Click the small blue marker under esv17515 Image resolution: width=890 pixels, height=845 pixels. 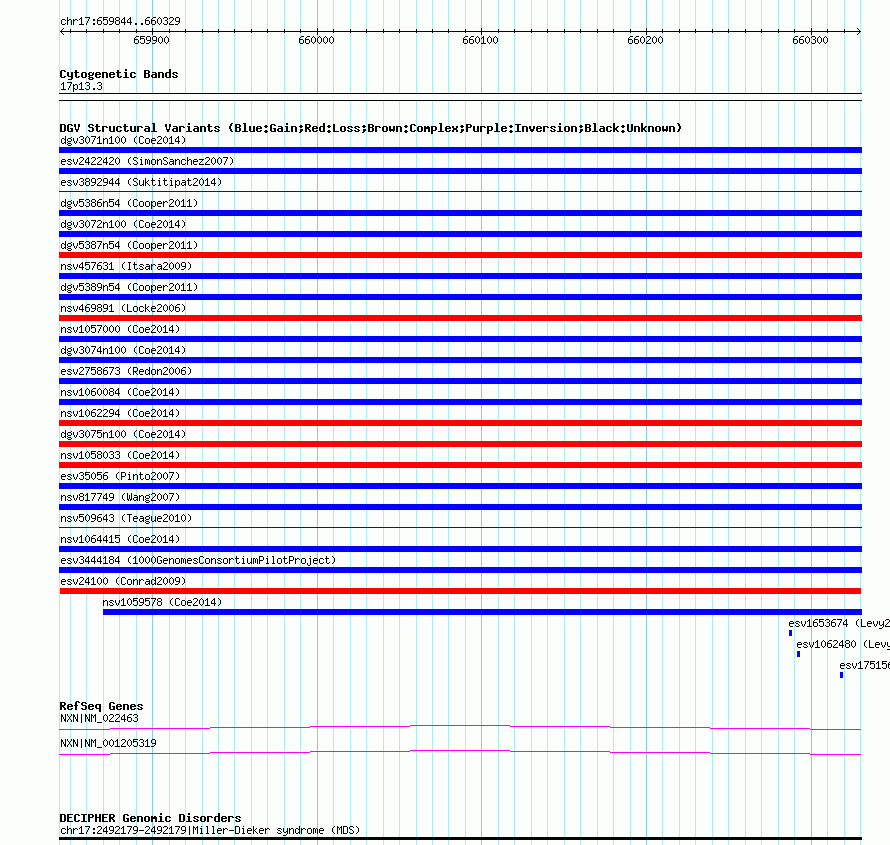pos(841,675)
